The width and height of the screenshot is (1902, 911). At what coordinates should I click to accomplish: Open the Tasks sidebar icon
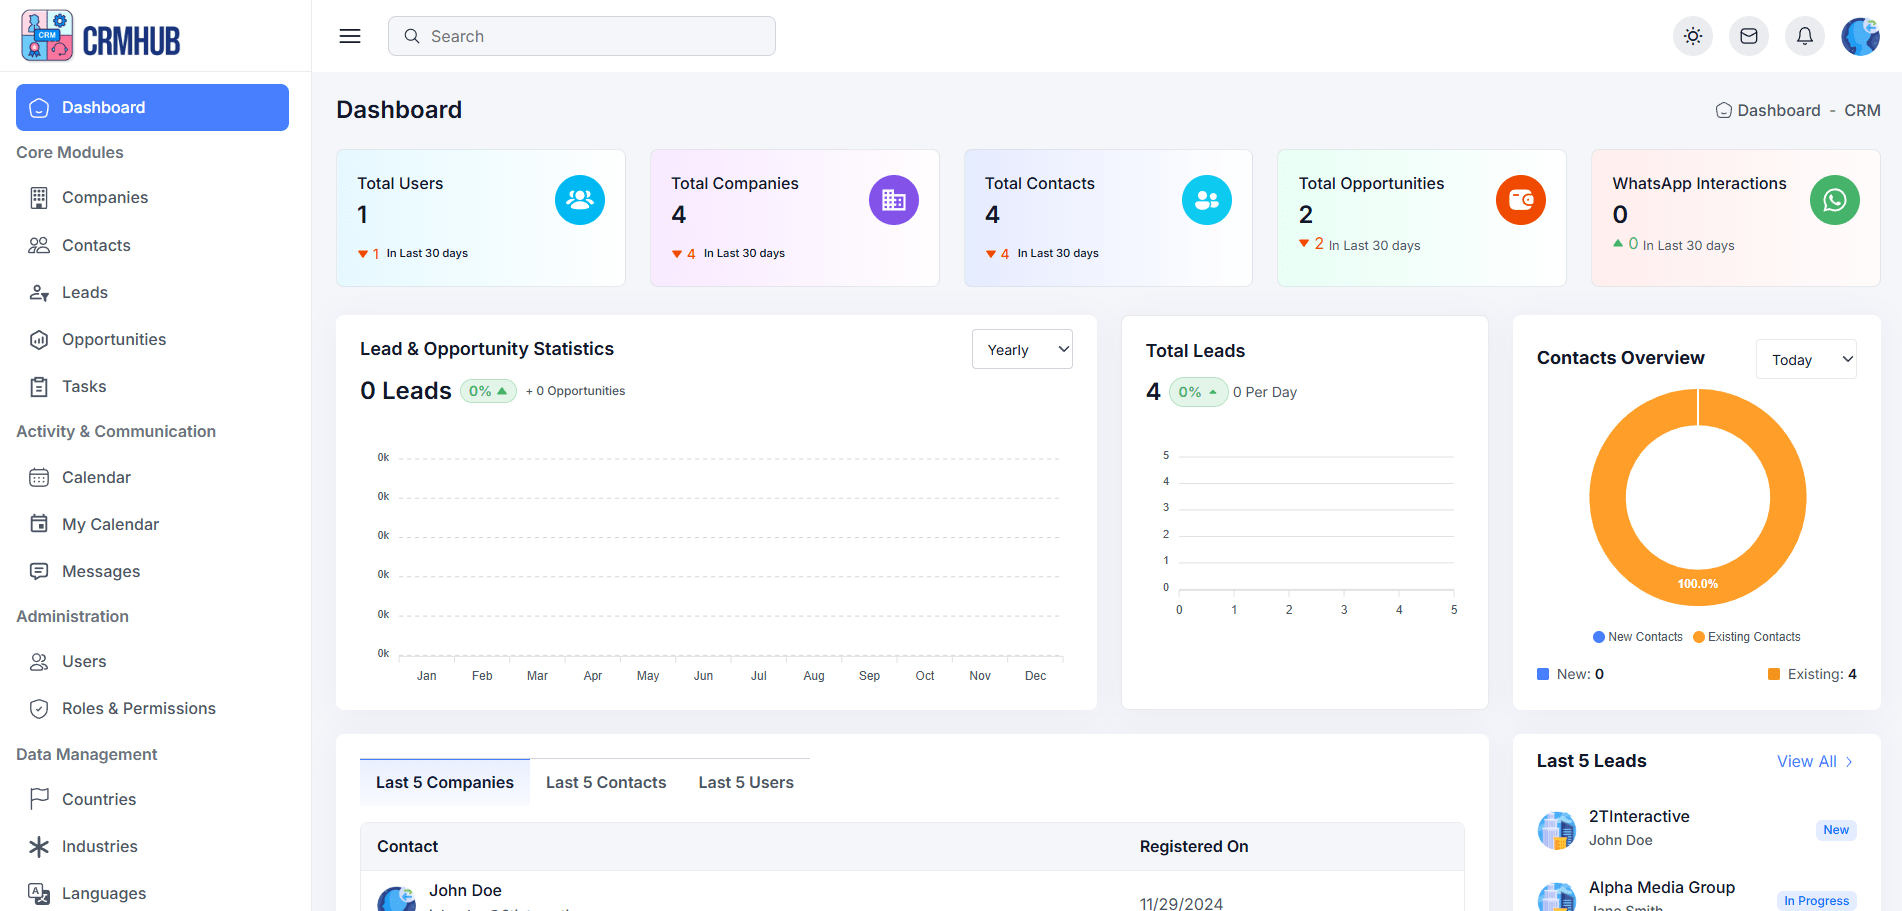pos(38,386)
